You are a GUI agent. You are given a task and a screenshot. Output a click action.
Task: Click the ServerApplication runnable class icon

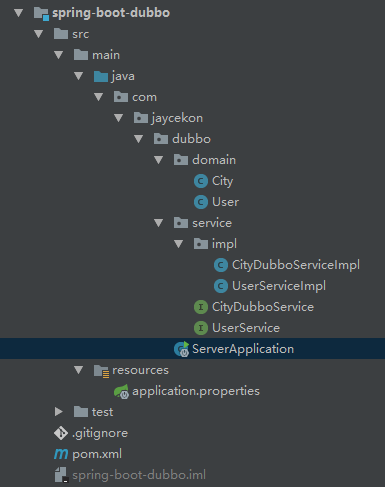pos(182,349)
